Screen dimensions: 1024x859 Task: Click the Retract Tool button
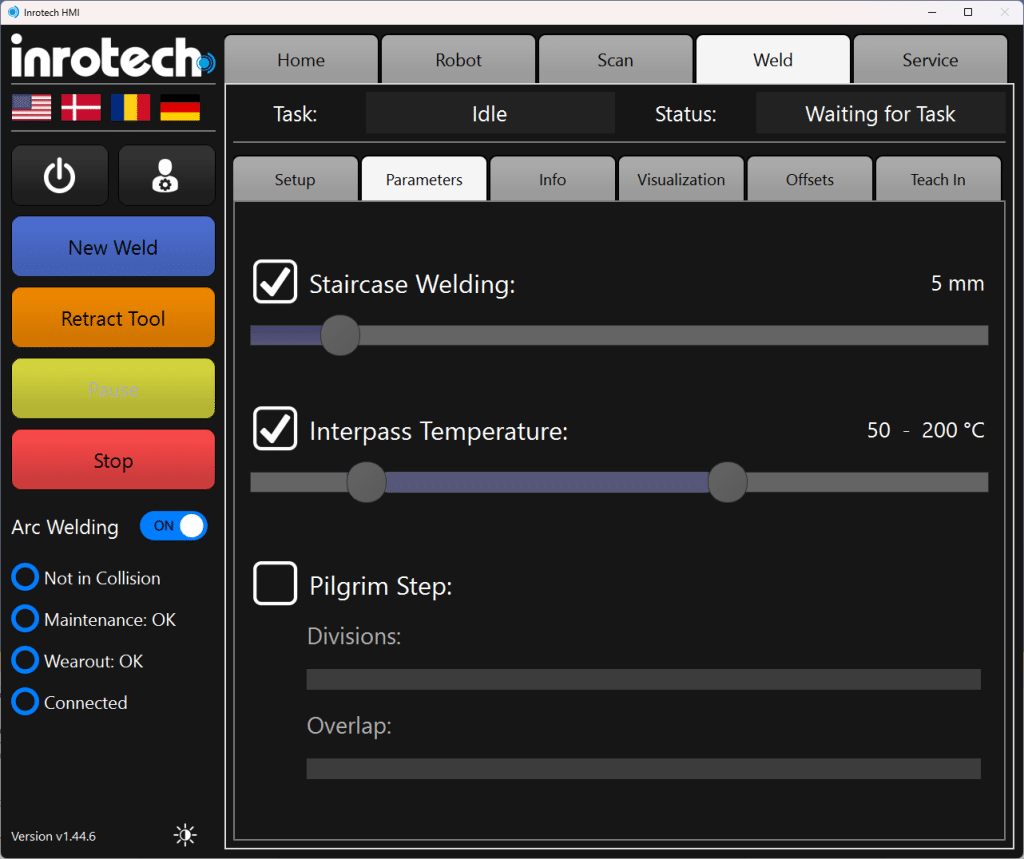click(113, 318)
